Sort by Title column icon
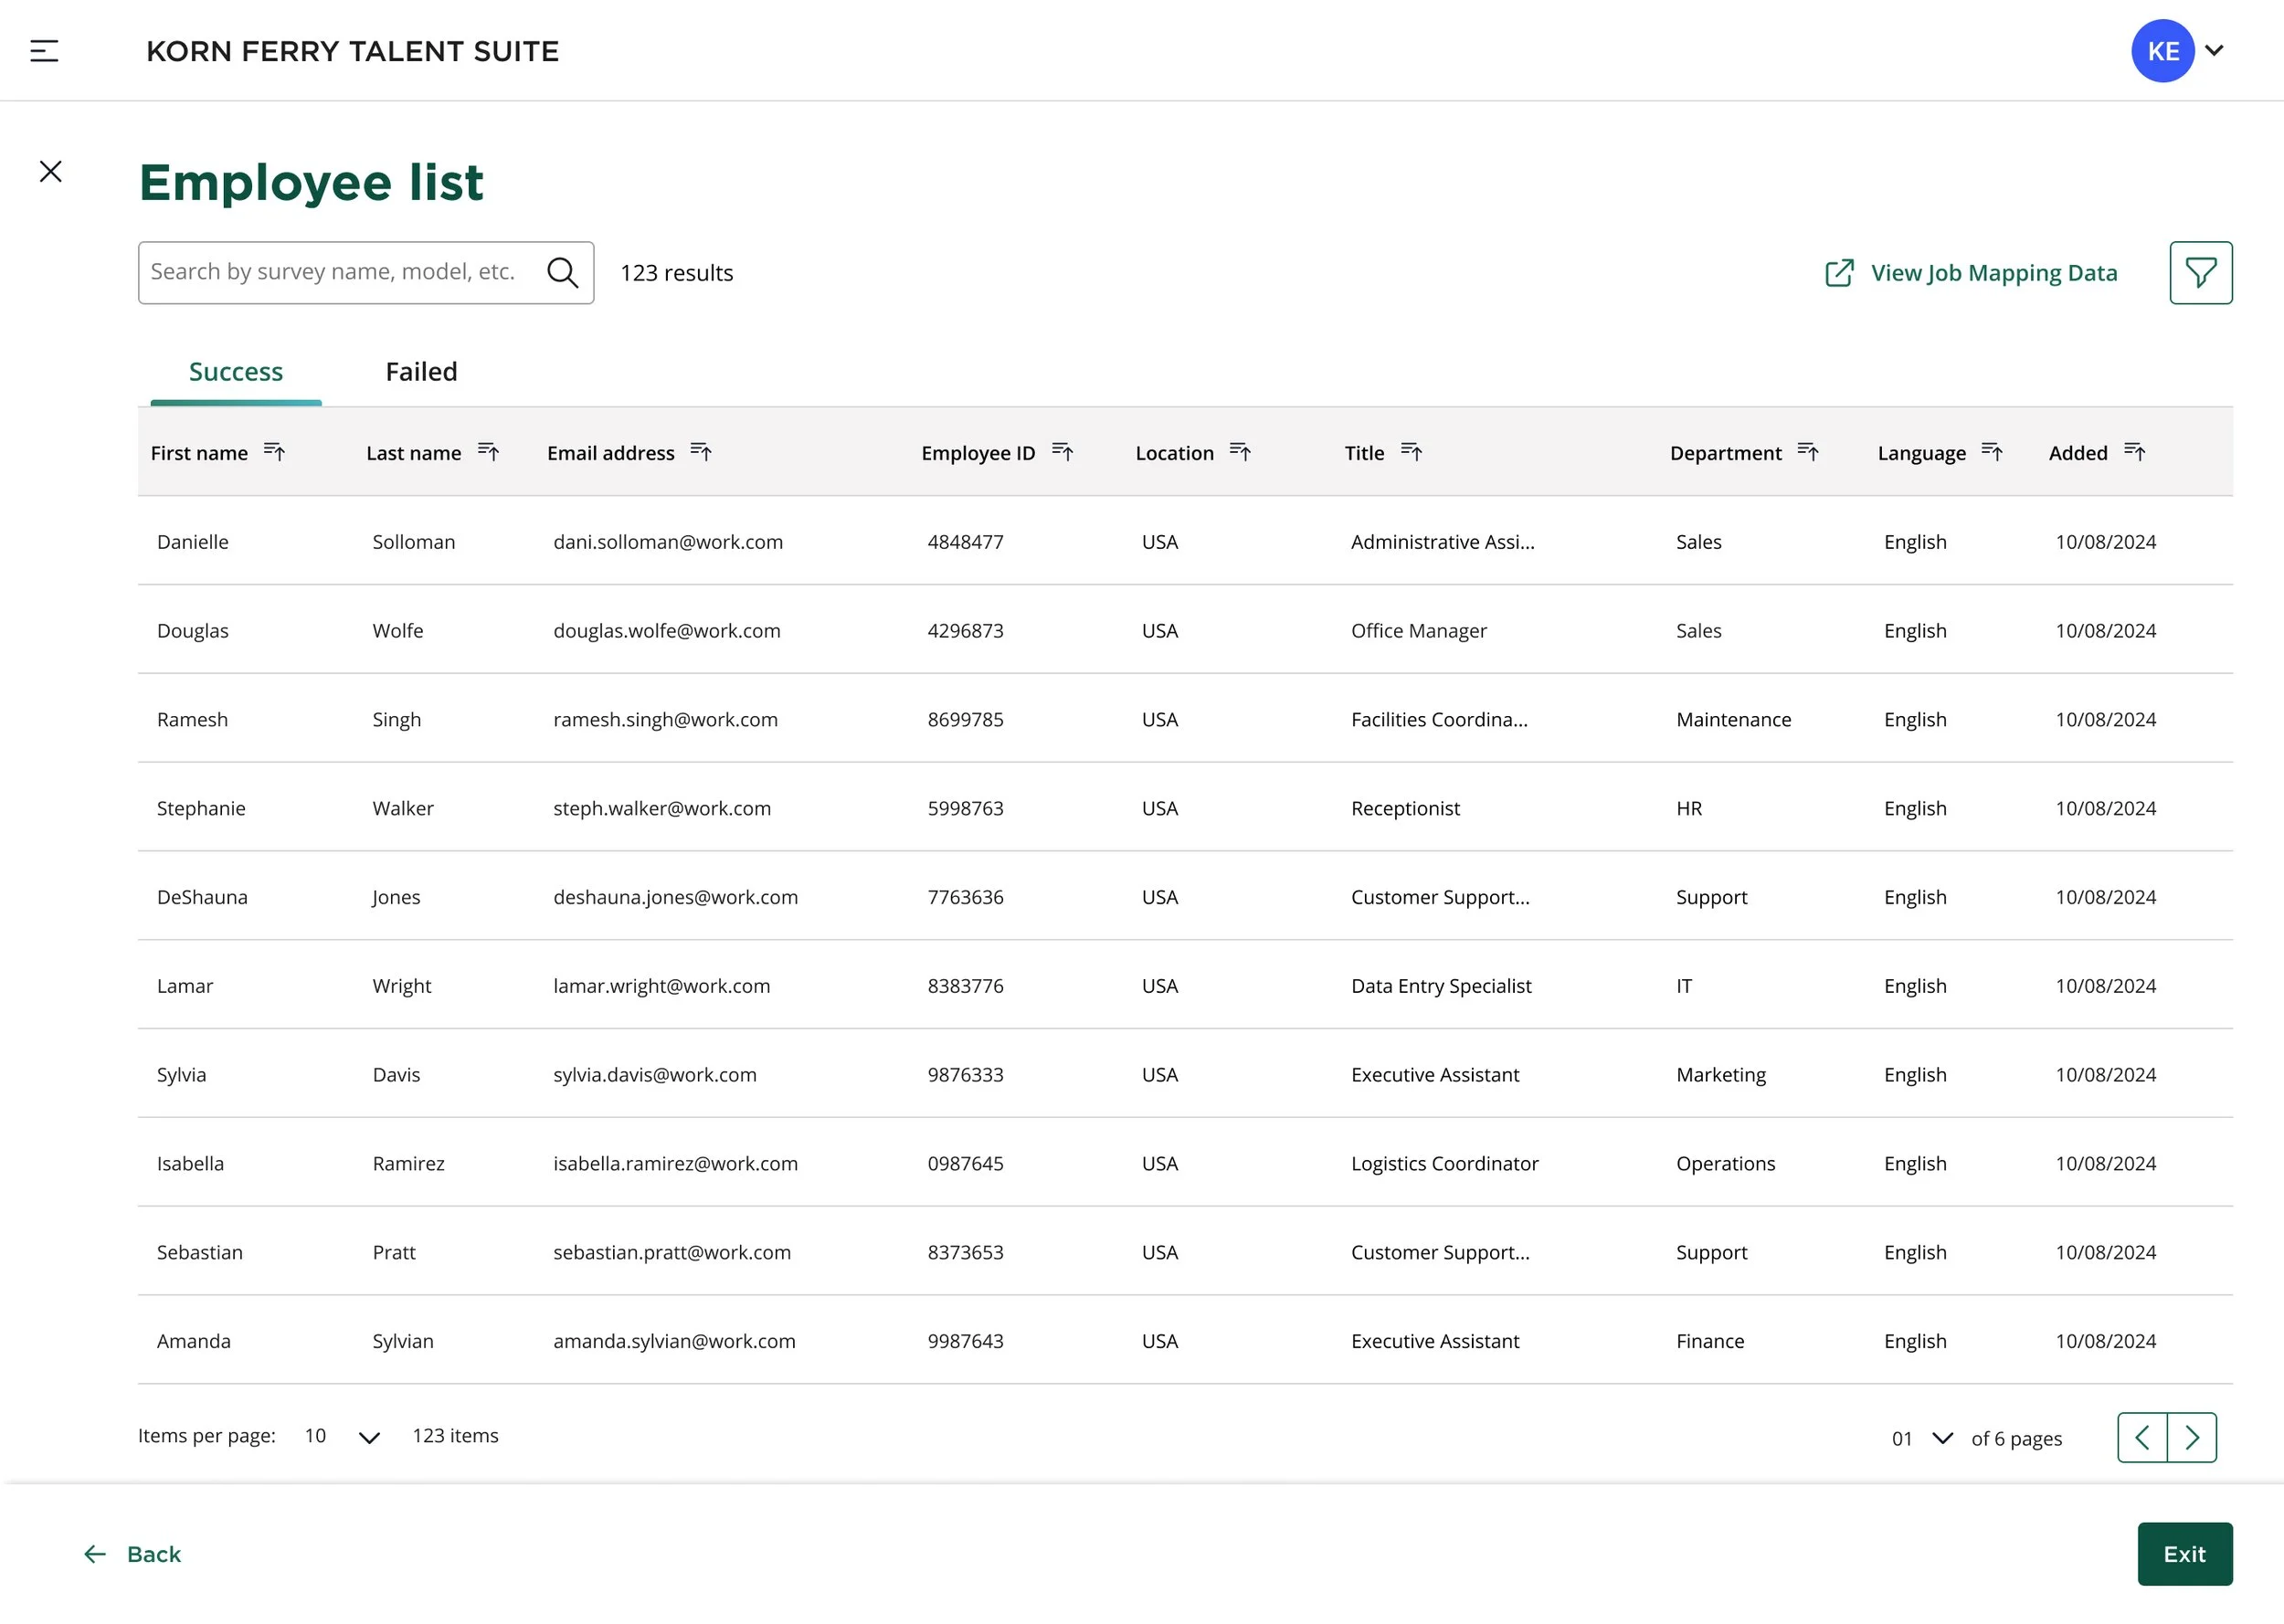This screenshot has width=2284, height=1624. point(1411,452)
